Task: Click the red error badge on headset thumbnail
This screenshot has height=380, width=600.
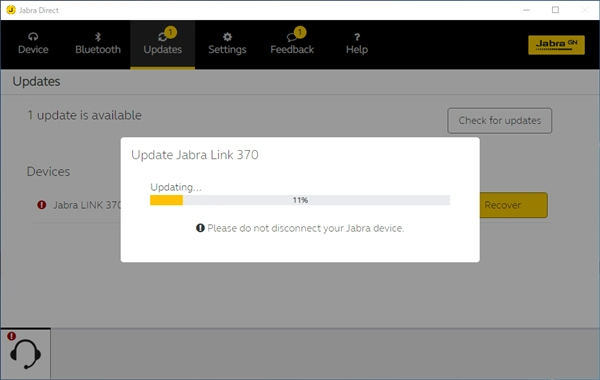Action: [x=11, y=336]
